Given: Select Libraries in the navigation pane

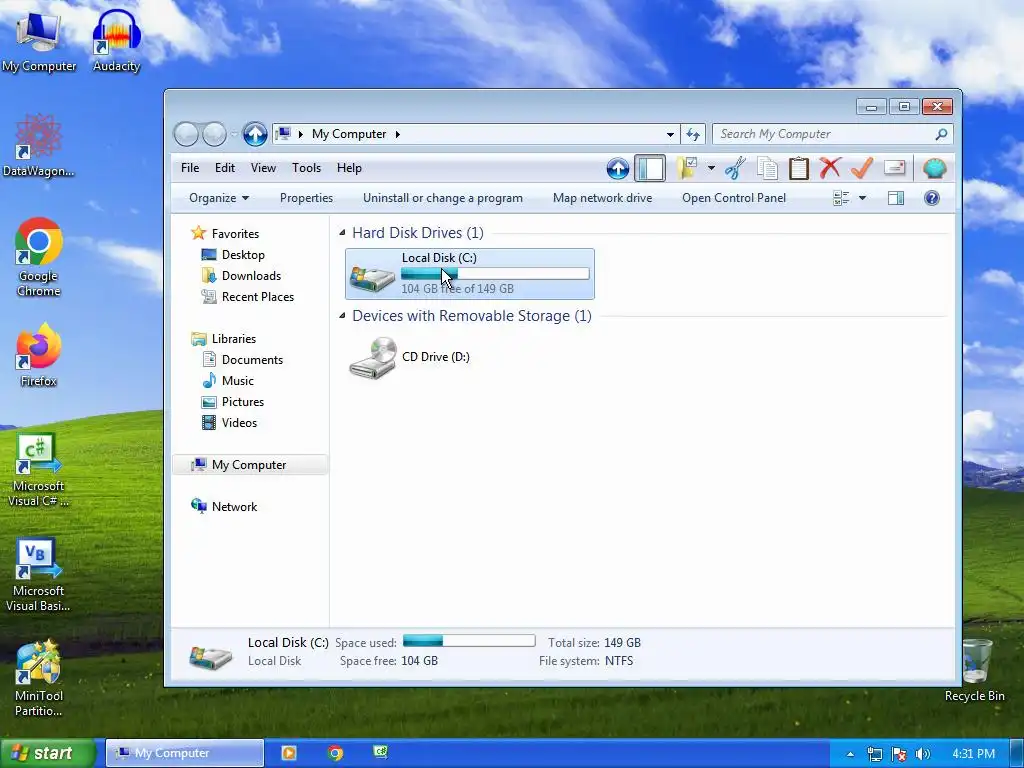Looking at the screenshot, I should 234,339.
